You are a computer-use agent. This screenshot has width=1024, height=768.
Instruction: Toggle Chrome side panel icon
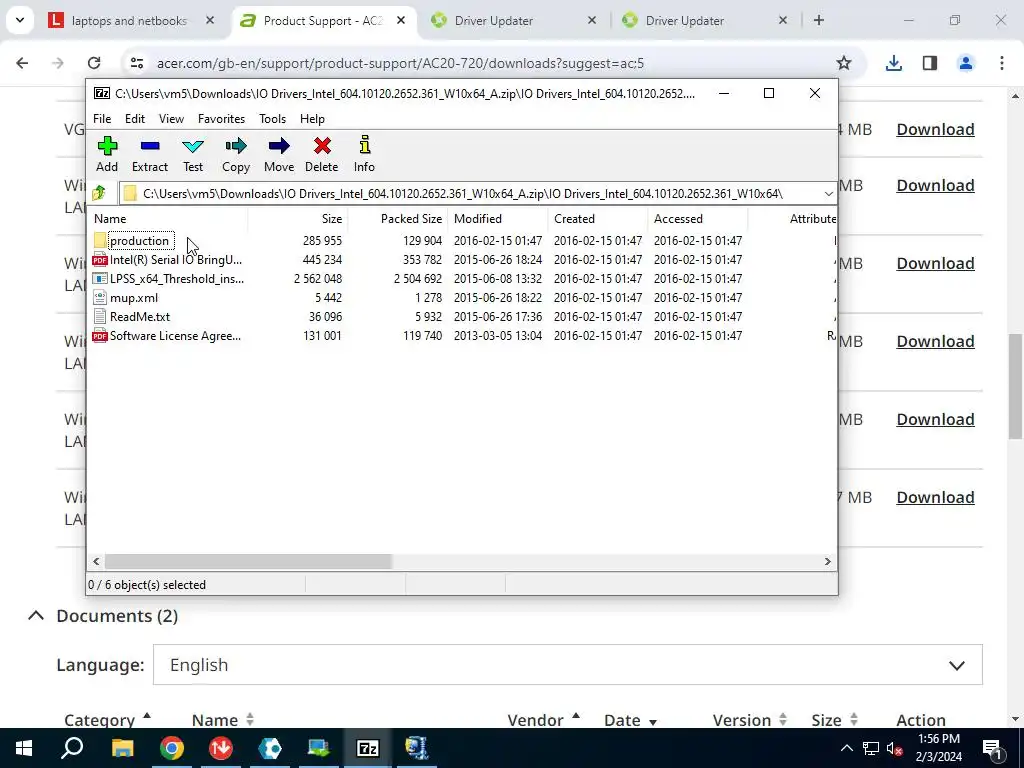pos(929,63)
